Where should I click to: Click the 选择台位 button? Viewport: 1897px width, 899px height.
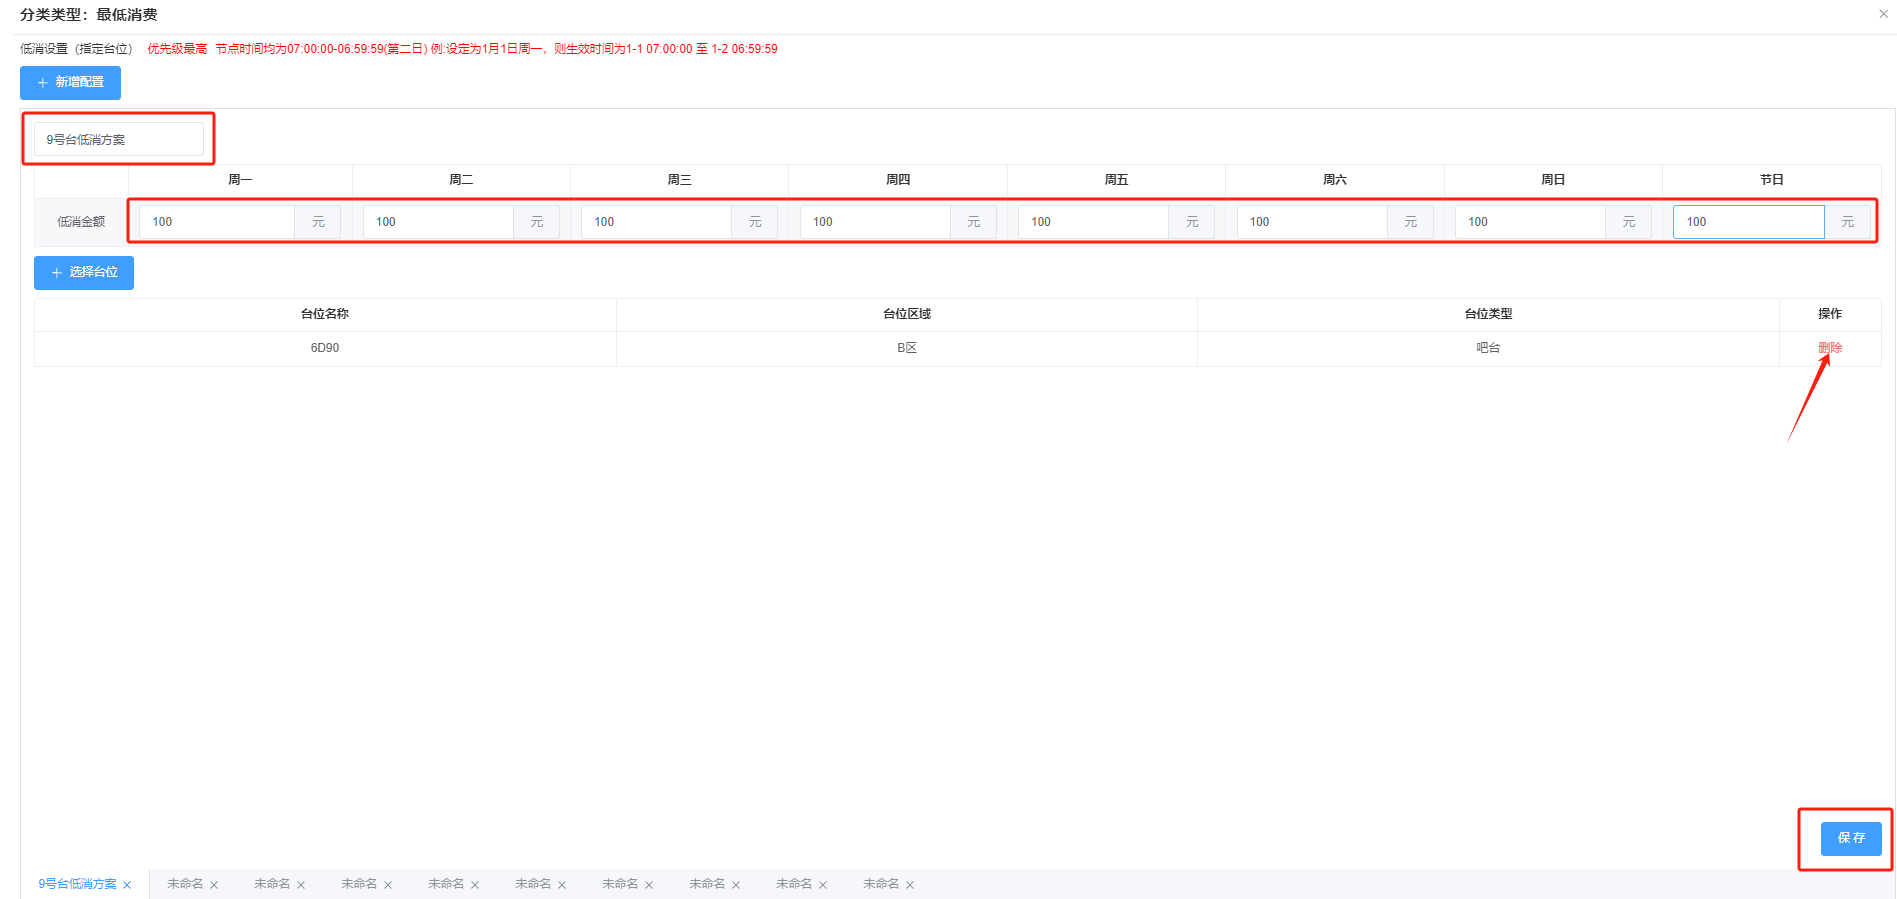(84, 272)
